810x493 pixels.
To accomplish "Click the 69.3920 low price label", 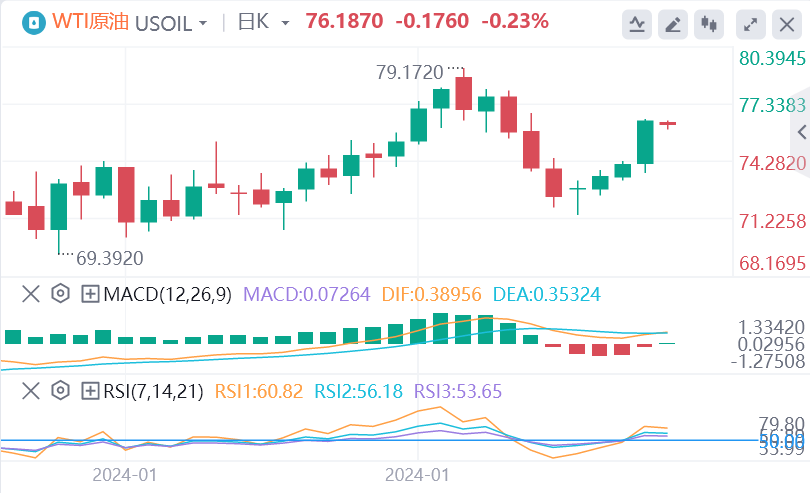I will [x=110, y=258].
